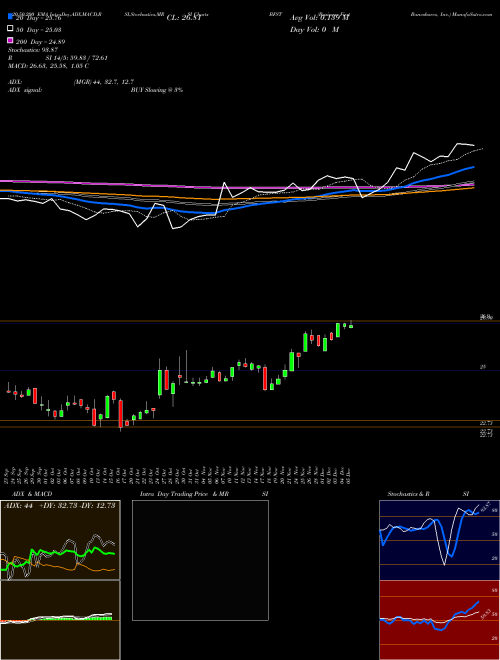Click the 'ADX & MACD' panel title

pyautogui.click(x=32, y=494)
